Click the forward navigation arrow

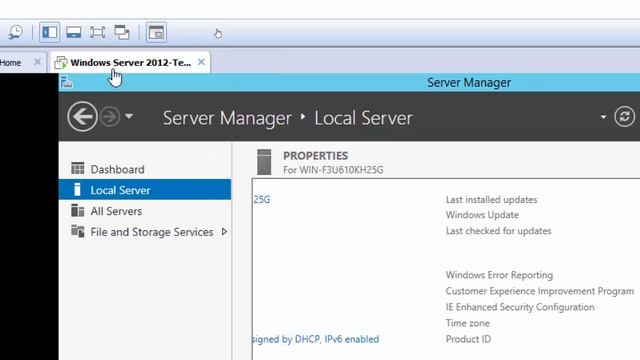click(x=110, y=117)
